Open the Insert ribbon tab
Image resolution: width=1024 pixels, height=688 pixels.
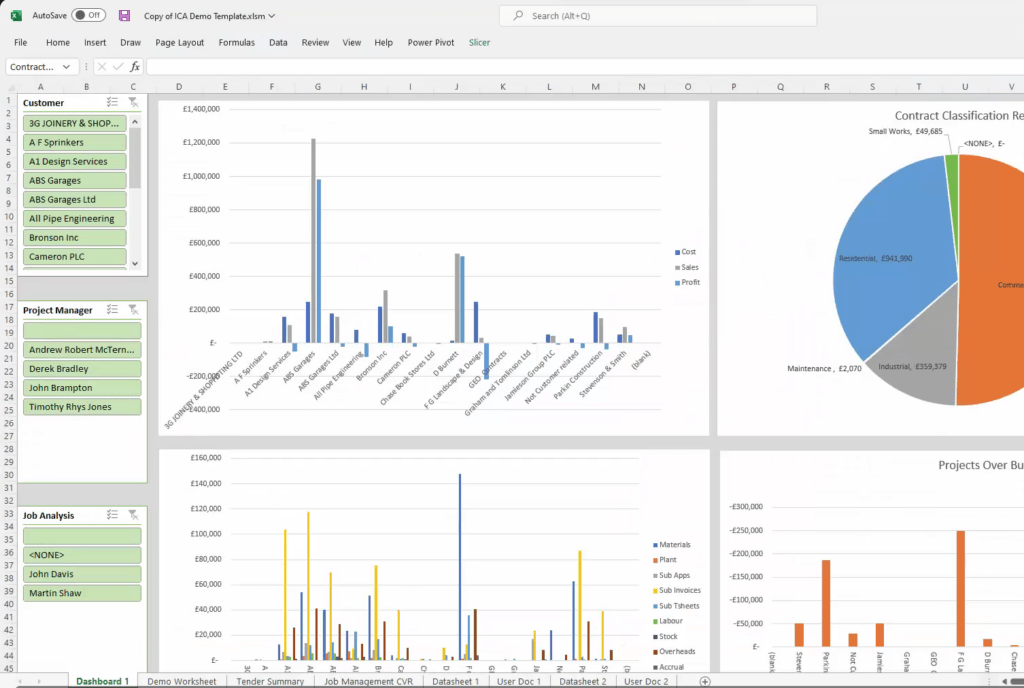95,42
